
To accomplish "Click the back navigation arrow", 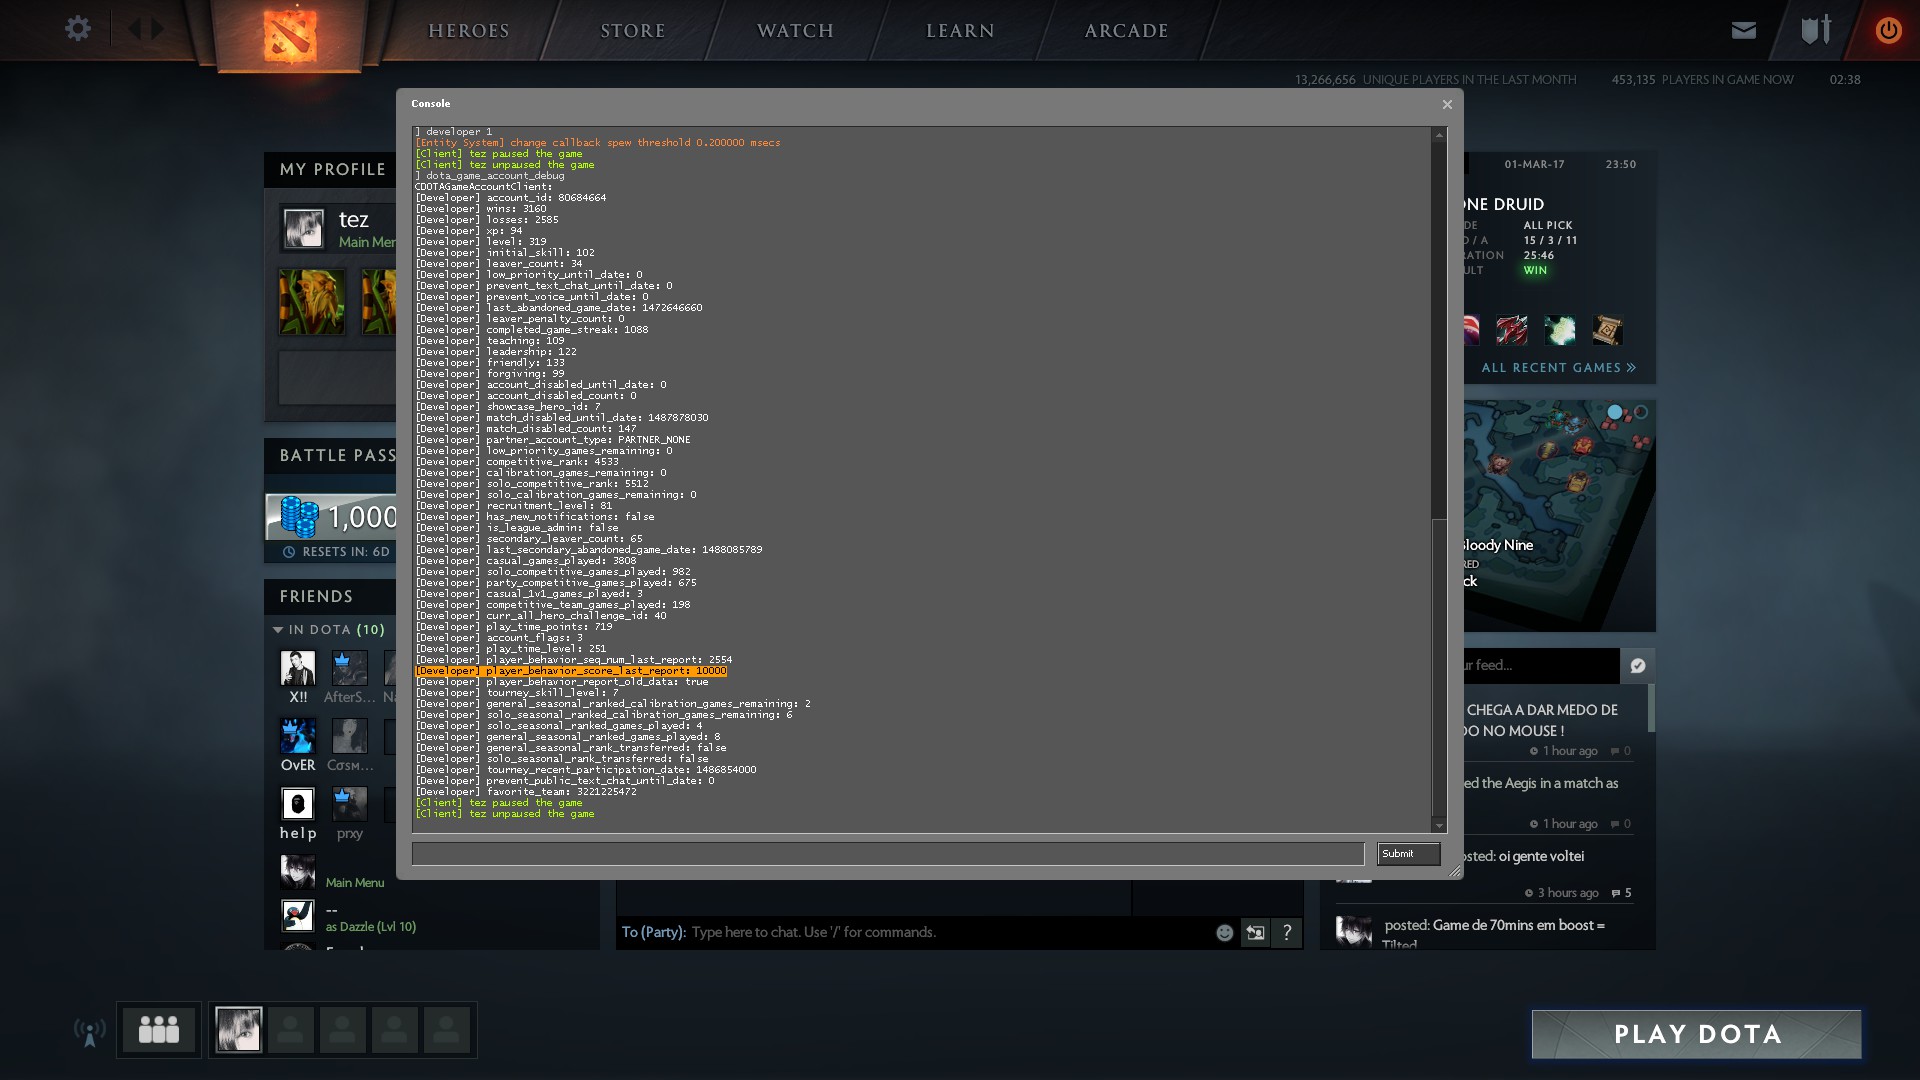I will tap(134, 29).
